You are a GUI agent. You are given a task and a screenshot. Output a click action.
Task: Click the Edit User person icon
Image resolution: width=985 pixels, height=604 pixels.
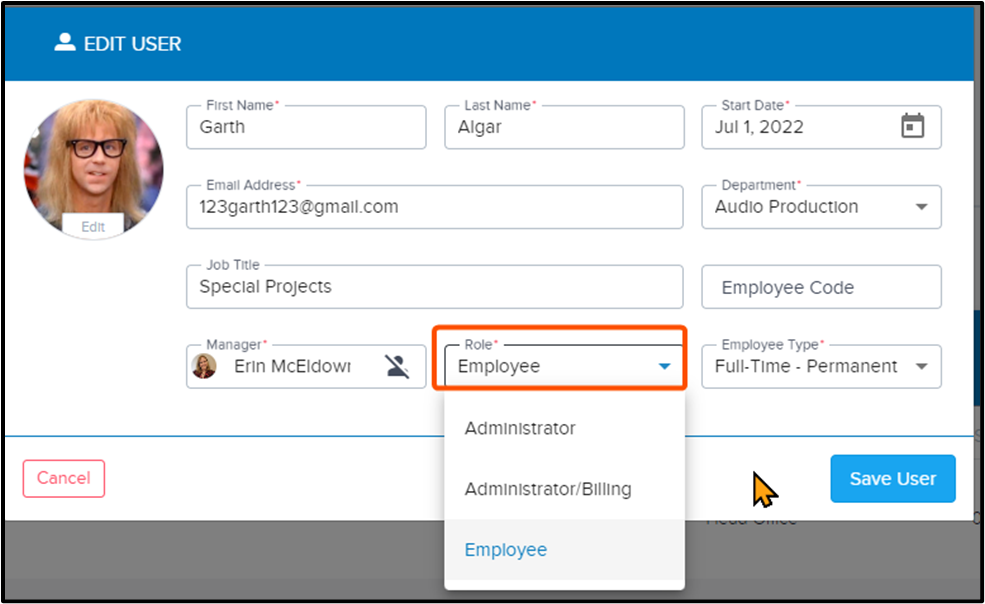tap(65, 43)
